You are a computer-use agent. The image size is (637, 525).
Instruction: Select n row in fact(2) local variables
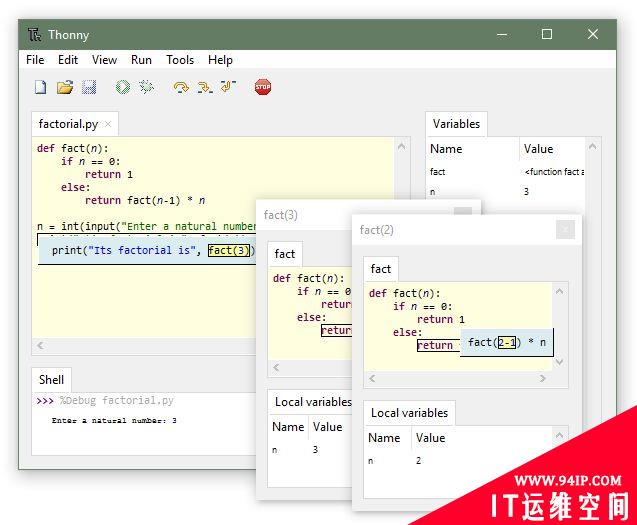458,461
